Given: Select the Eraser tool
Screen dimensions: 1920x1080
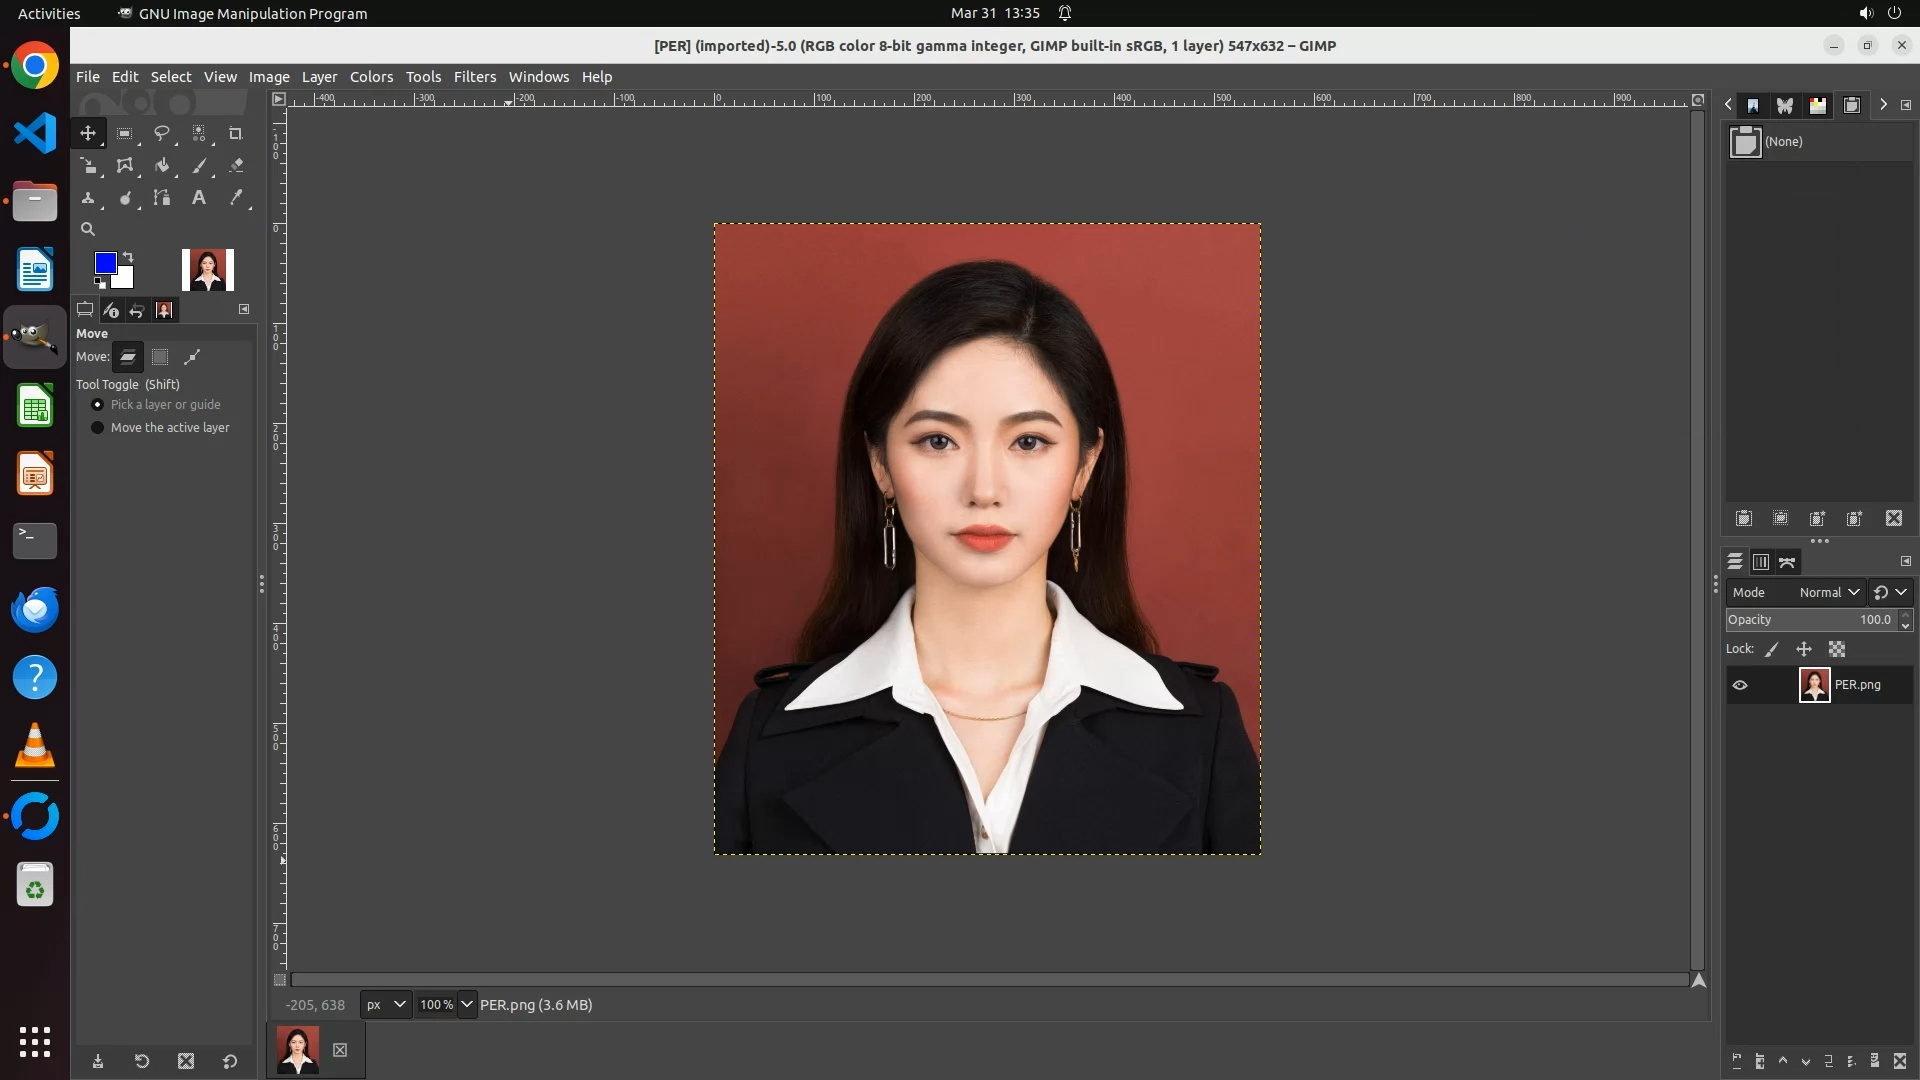Looking at the screenshot, I should pyautogui.click(x=236, y=166).
